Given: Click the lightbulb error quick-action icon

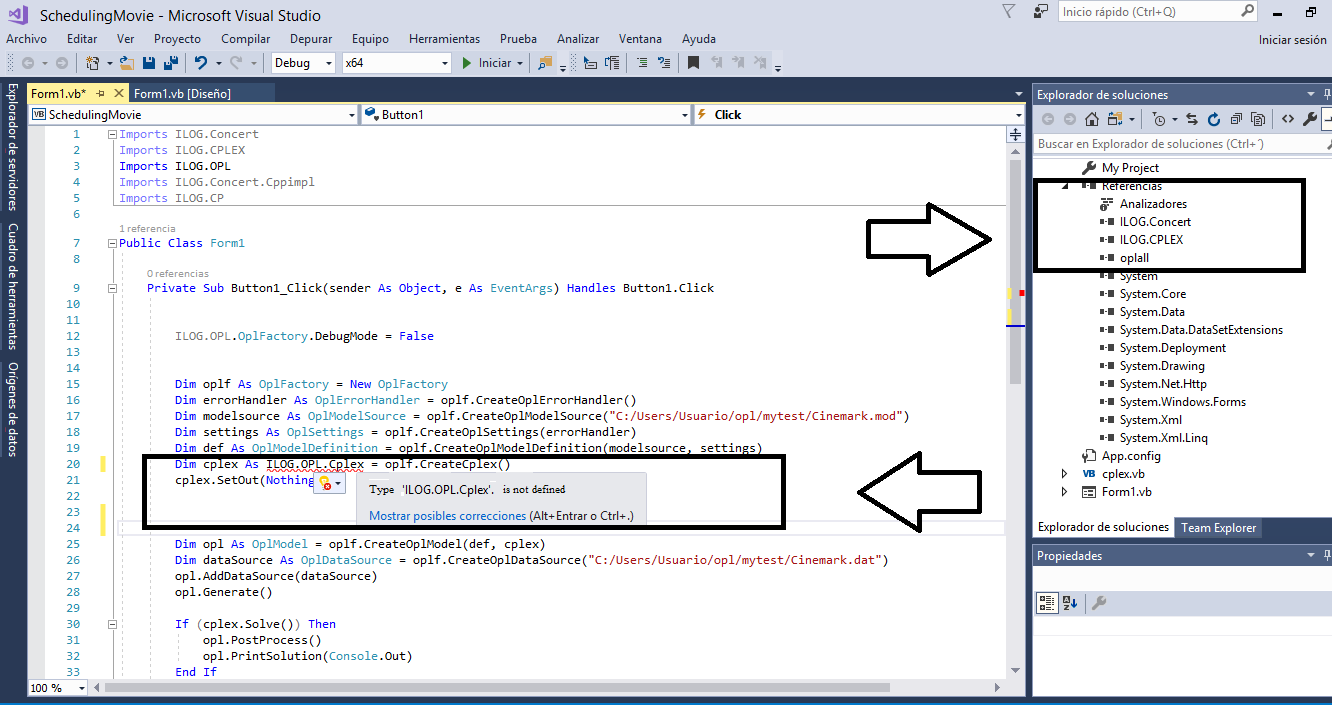Looking at the screenshot, I should (325, 483).
